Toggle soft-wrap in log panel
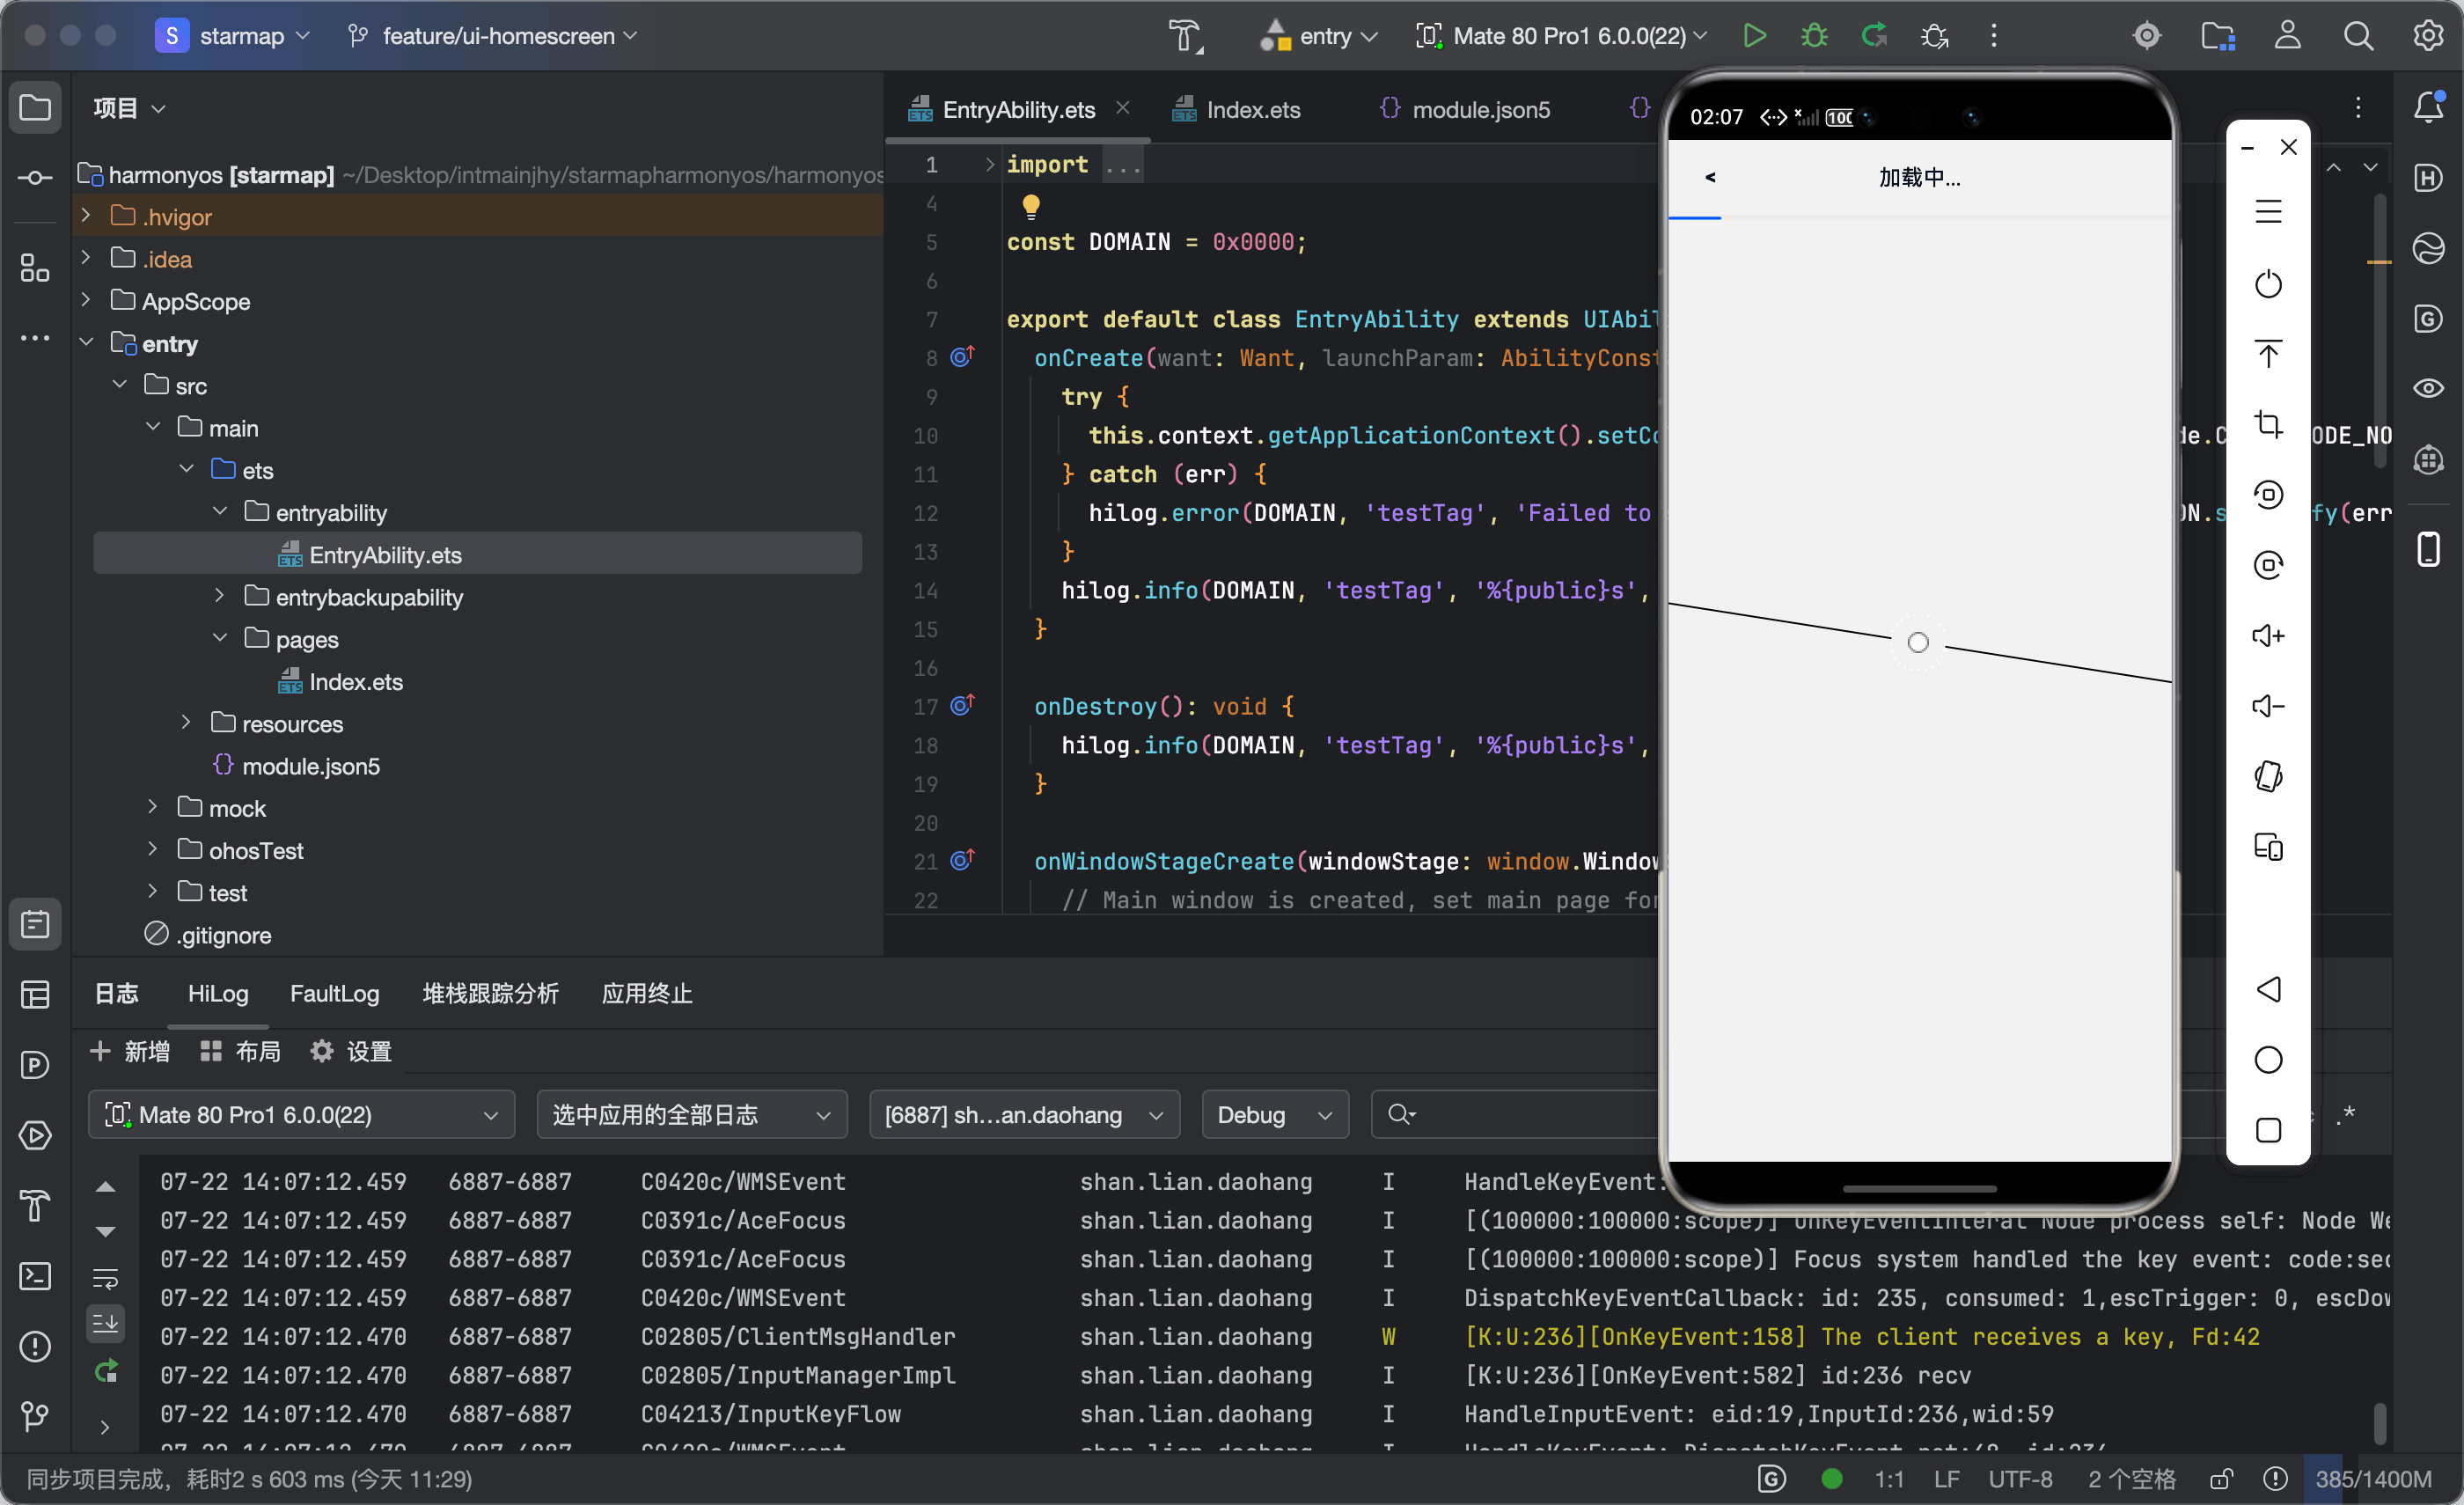 (105, 1278)
